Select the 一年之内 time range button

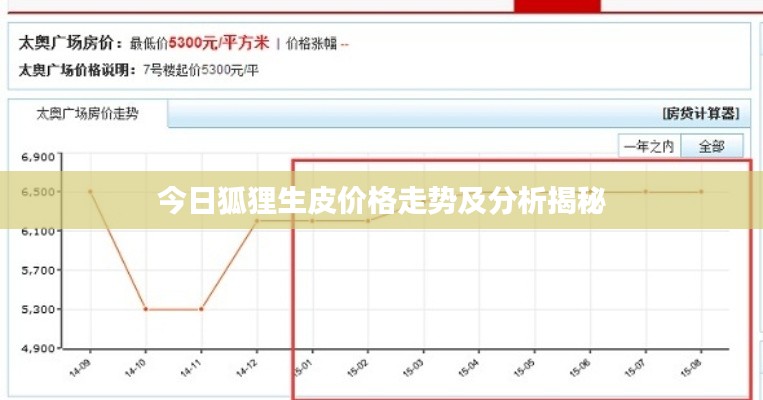click(x=648, y=146)
